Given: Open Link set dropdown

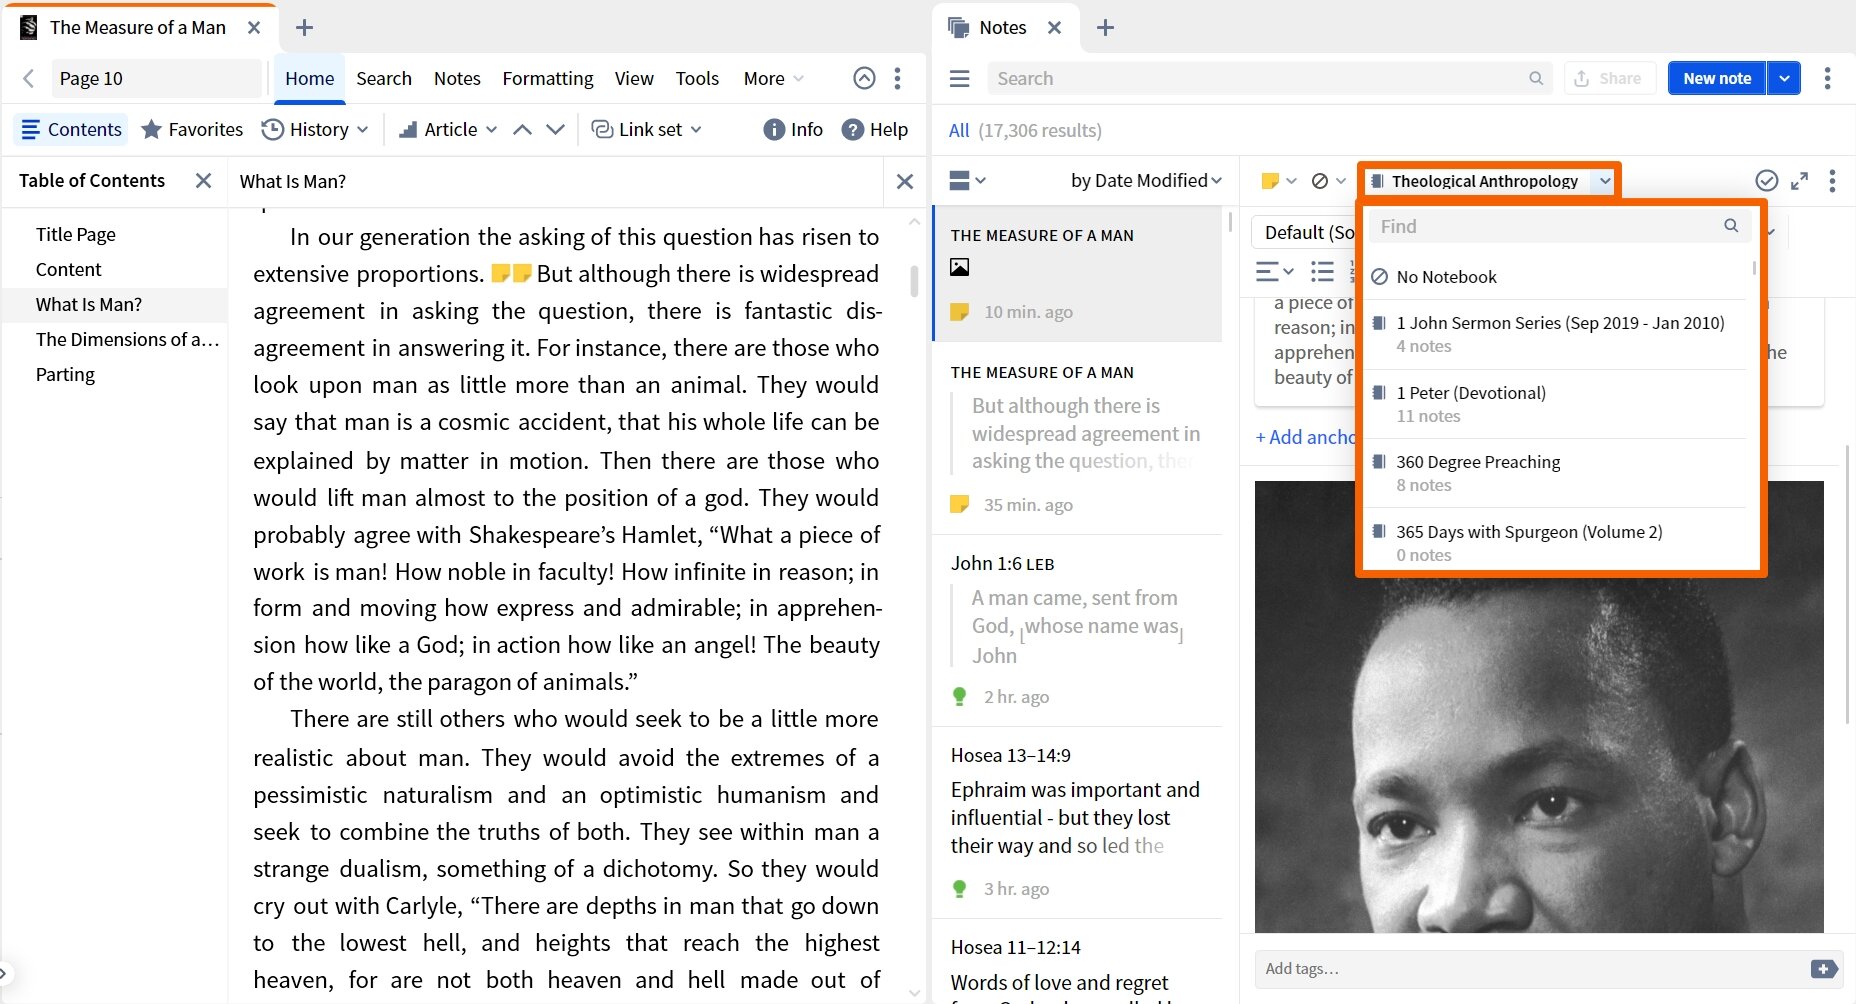Looking at the screenshot, I should click(647, 129).
